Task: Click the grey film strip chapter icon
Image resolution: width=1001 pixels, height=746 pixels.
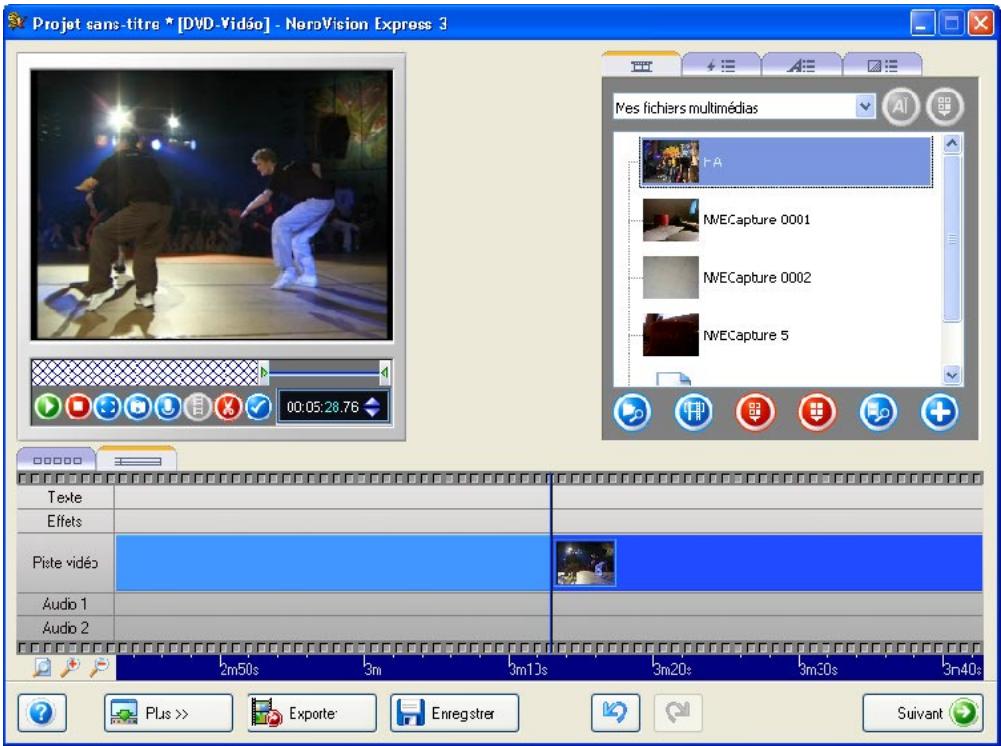Action: 198,407
